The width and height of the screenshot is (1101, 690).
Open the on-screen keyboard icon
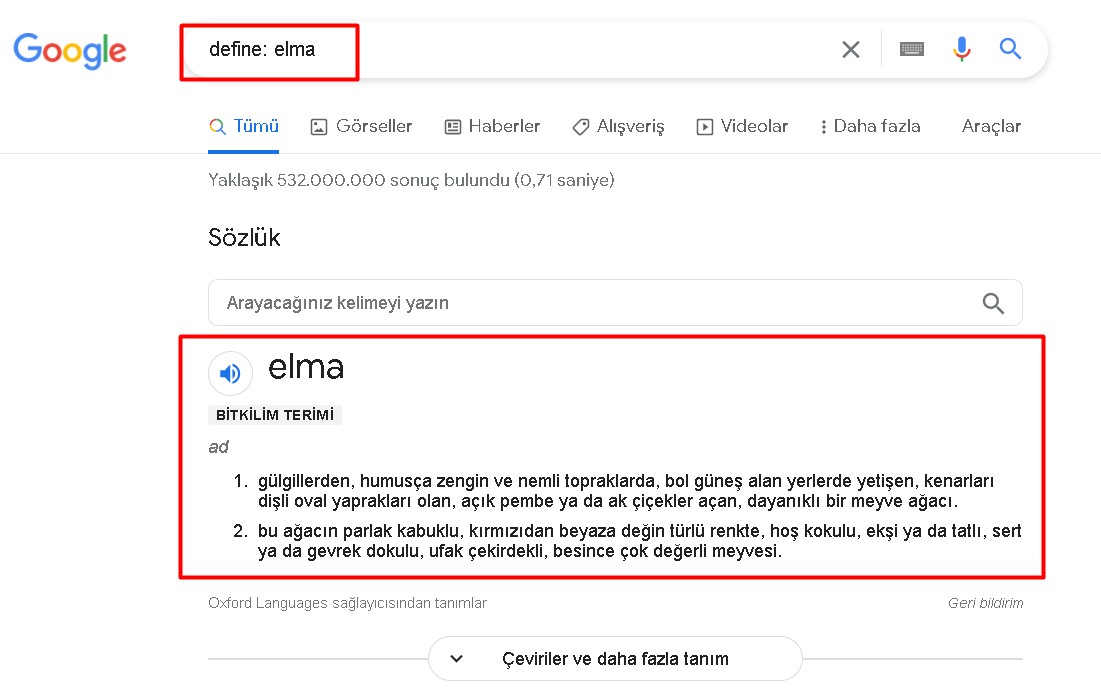tap(911, 49)
